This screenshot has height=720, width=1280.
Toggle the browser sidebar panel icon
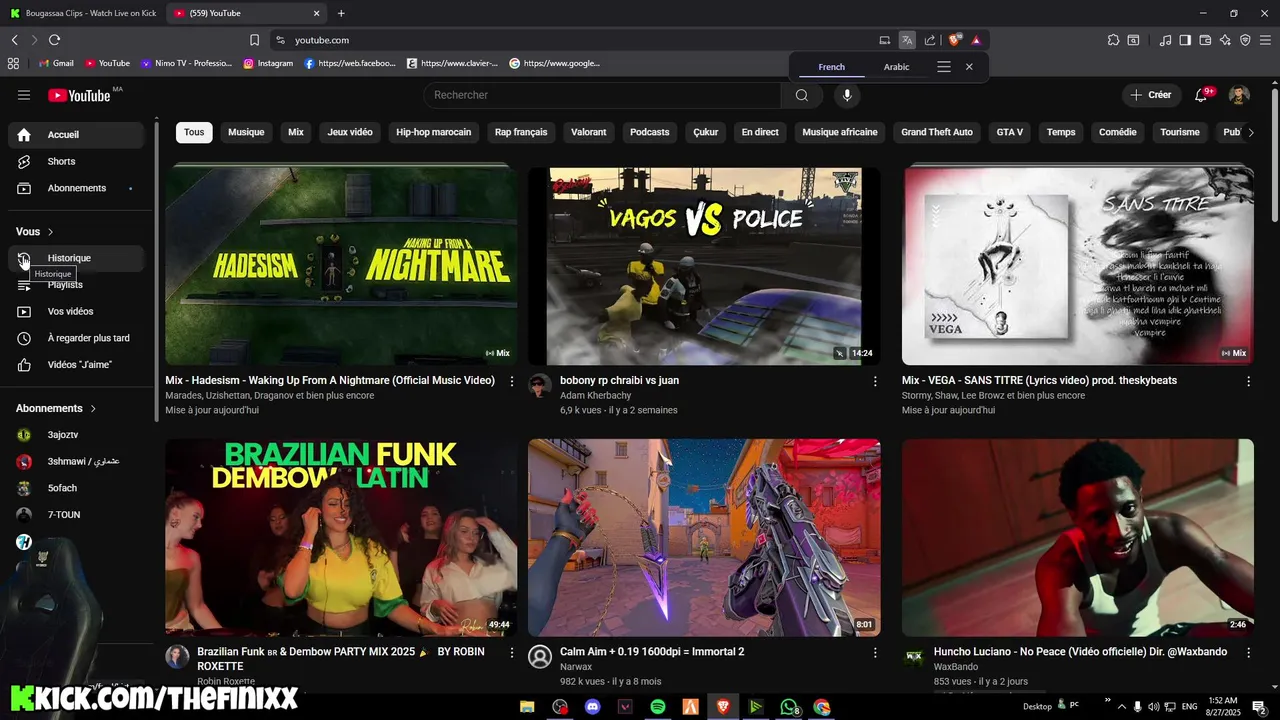click(1185, 40)
